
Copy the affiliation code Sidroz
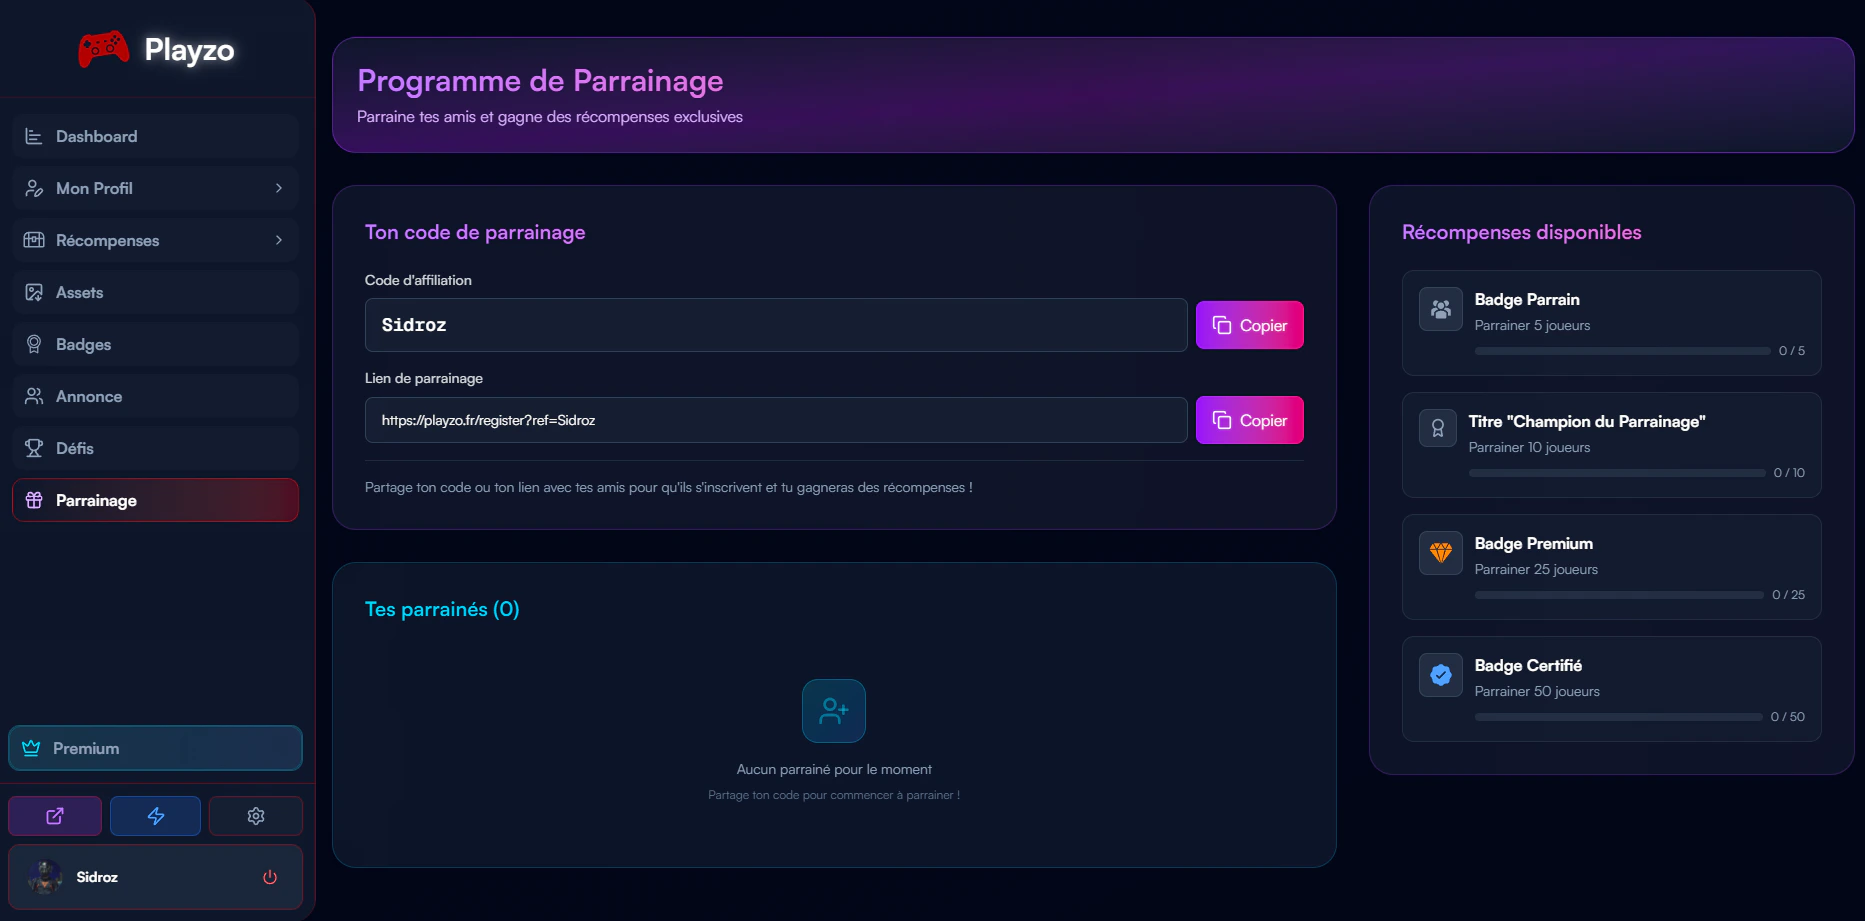1249,325
